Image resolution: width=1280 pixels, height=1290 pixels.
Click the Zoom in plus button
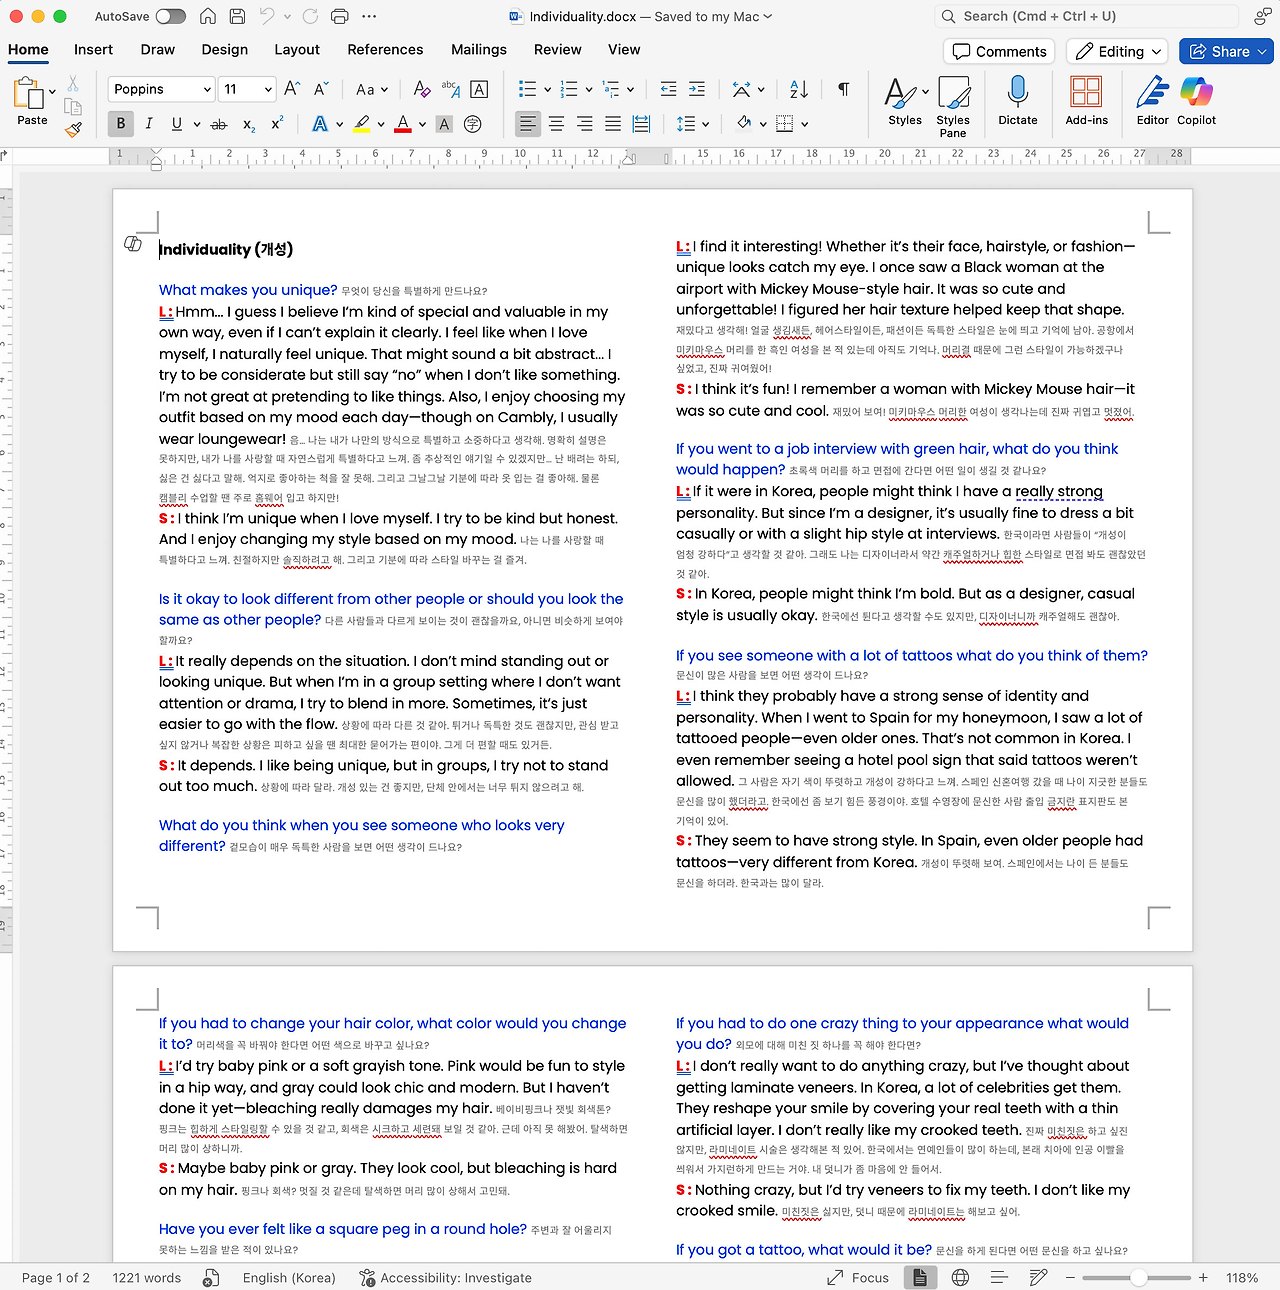(x=1203, y=1277)
